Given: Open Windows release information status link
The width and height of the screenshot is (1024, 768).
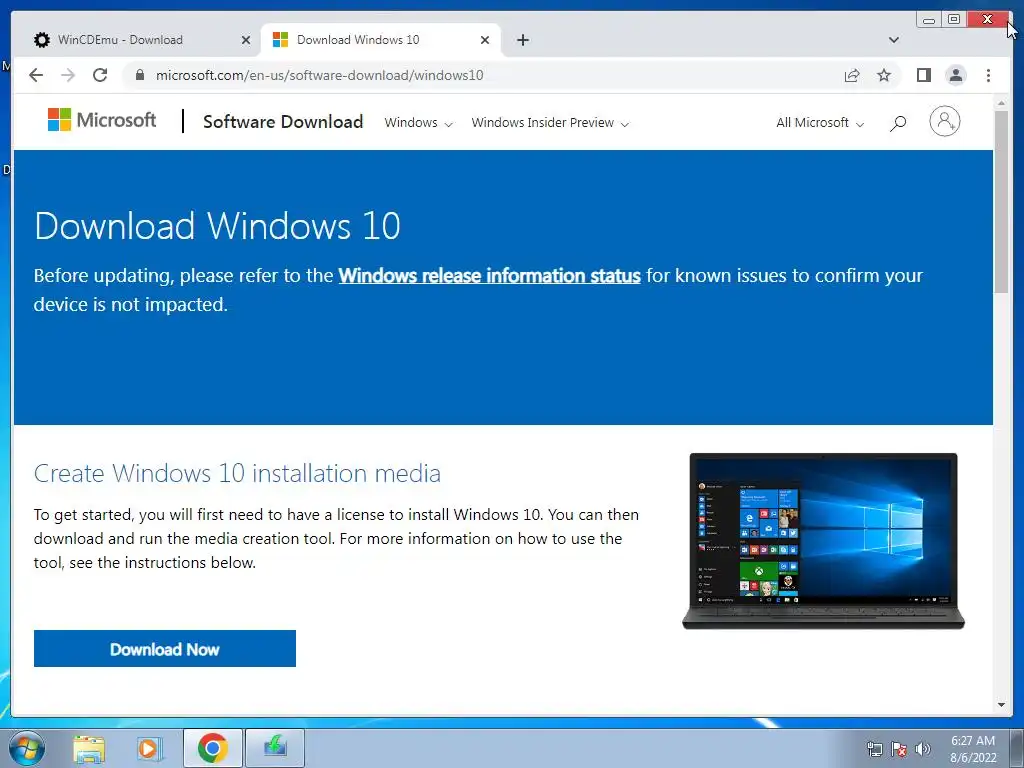Looking at the screenshot, I should tap(489, 276).
